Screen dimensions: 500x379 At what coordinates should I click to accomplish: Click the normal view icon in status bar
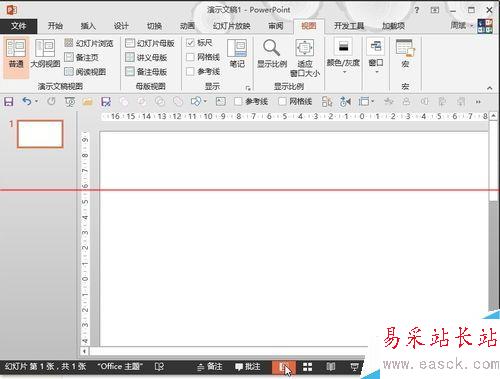pyautogui.click(x=284, y=367)
